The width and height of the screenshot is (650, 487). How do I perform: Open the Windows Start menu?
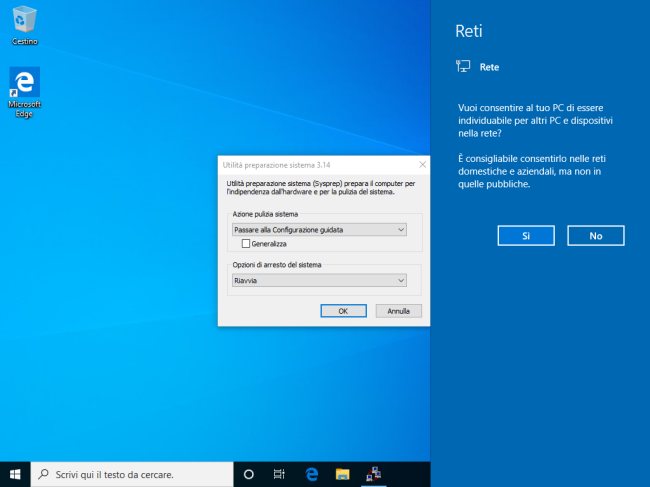click(x=15, y=474)
